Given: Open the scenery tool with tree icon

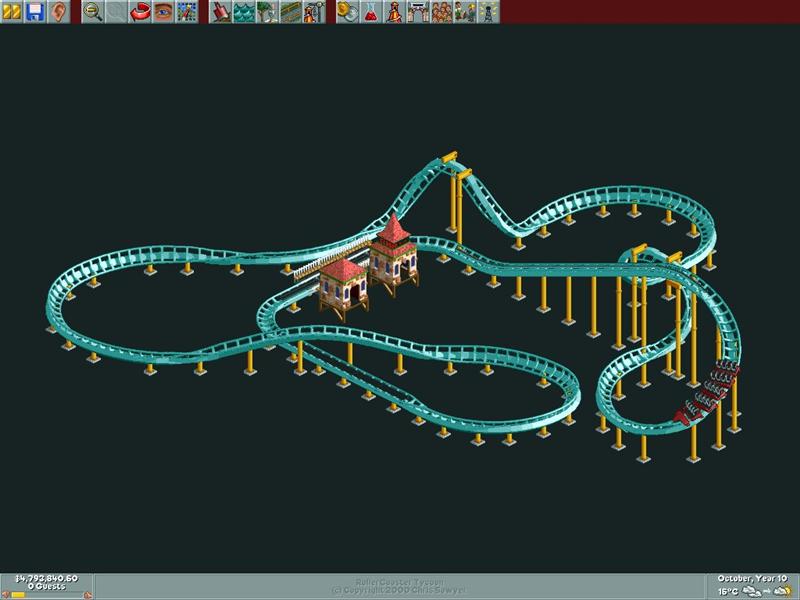Looking at the screenshot, I should point(267,12).
